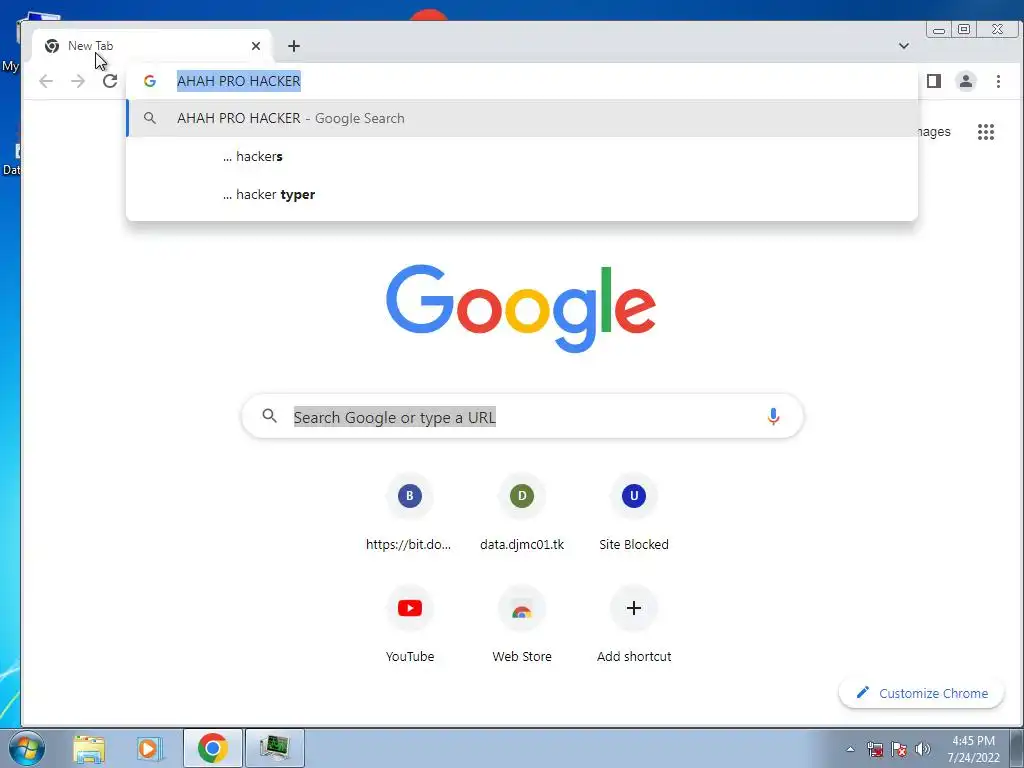Click the Google logo
The image size is (1024, 768).
point(520,308)
